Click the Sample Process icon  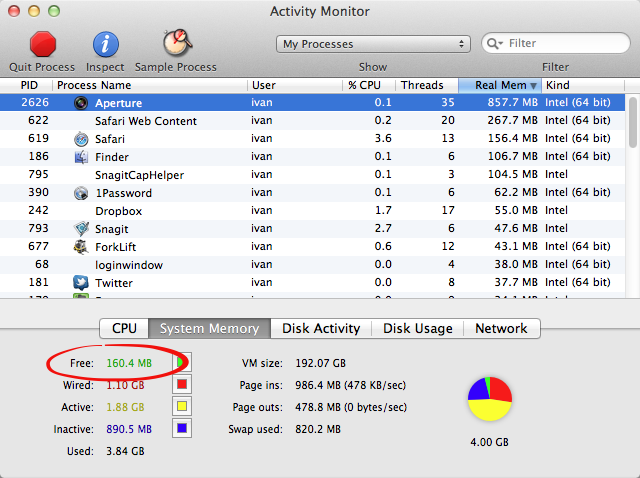pyautogui.click(x=177, y=43)
